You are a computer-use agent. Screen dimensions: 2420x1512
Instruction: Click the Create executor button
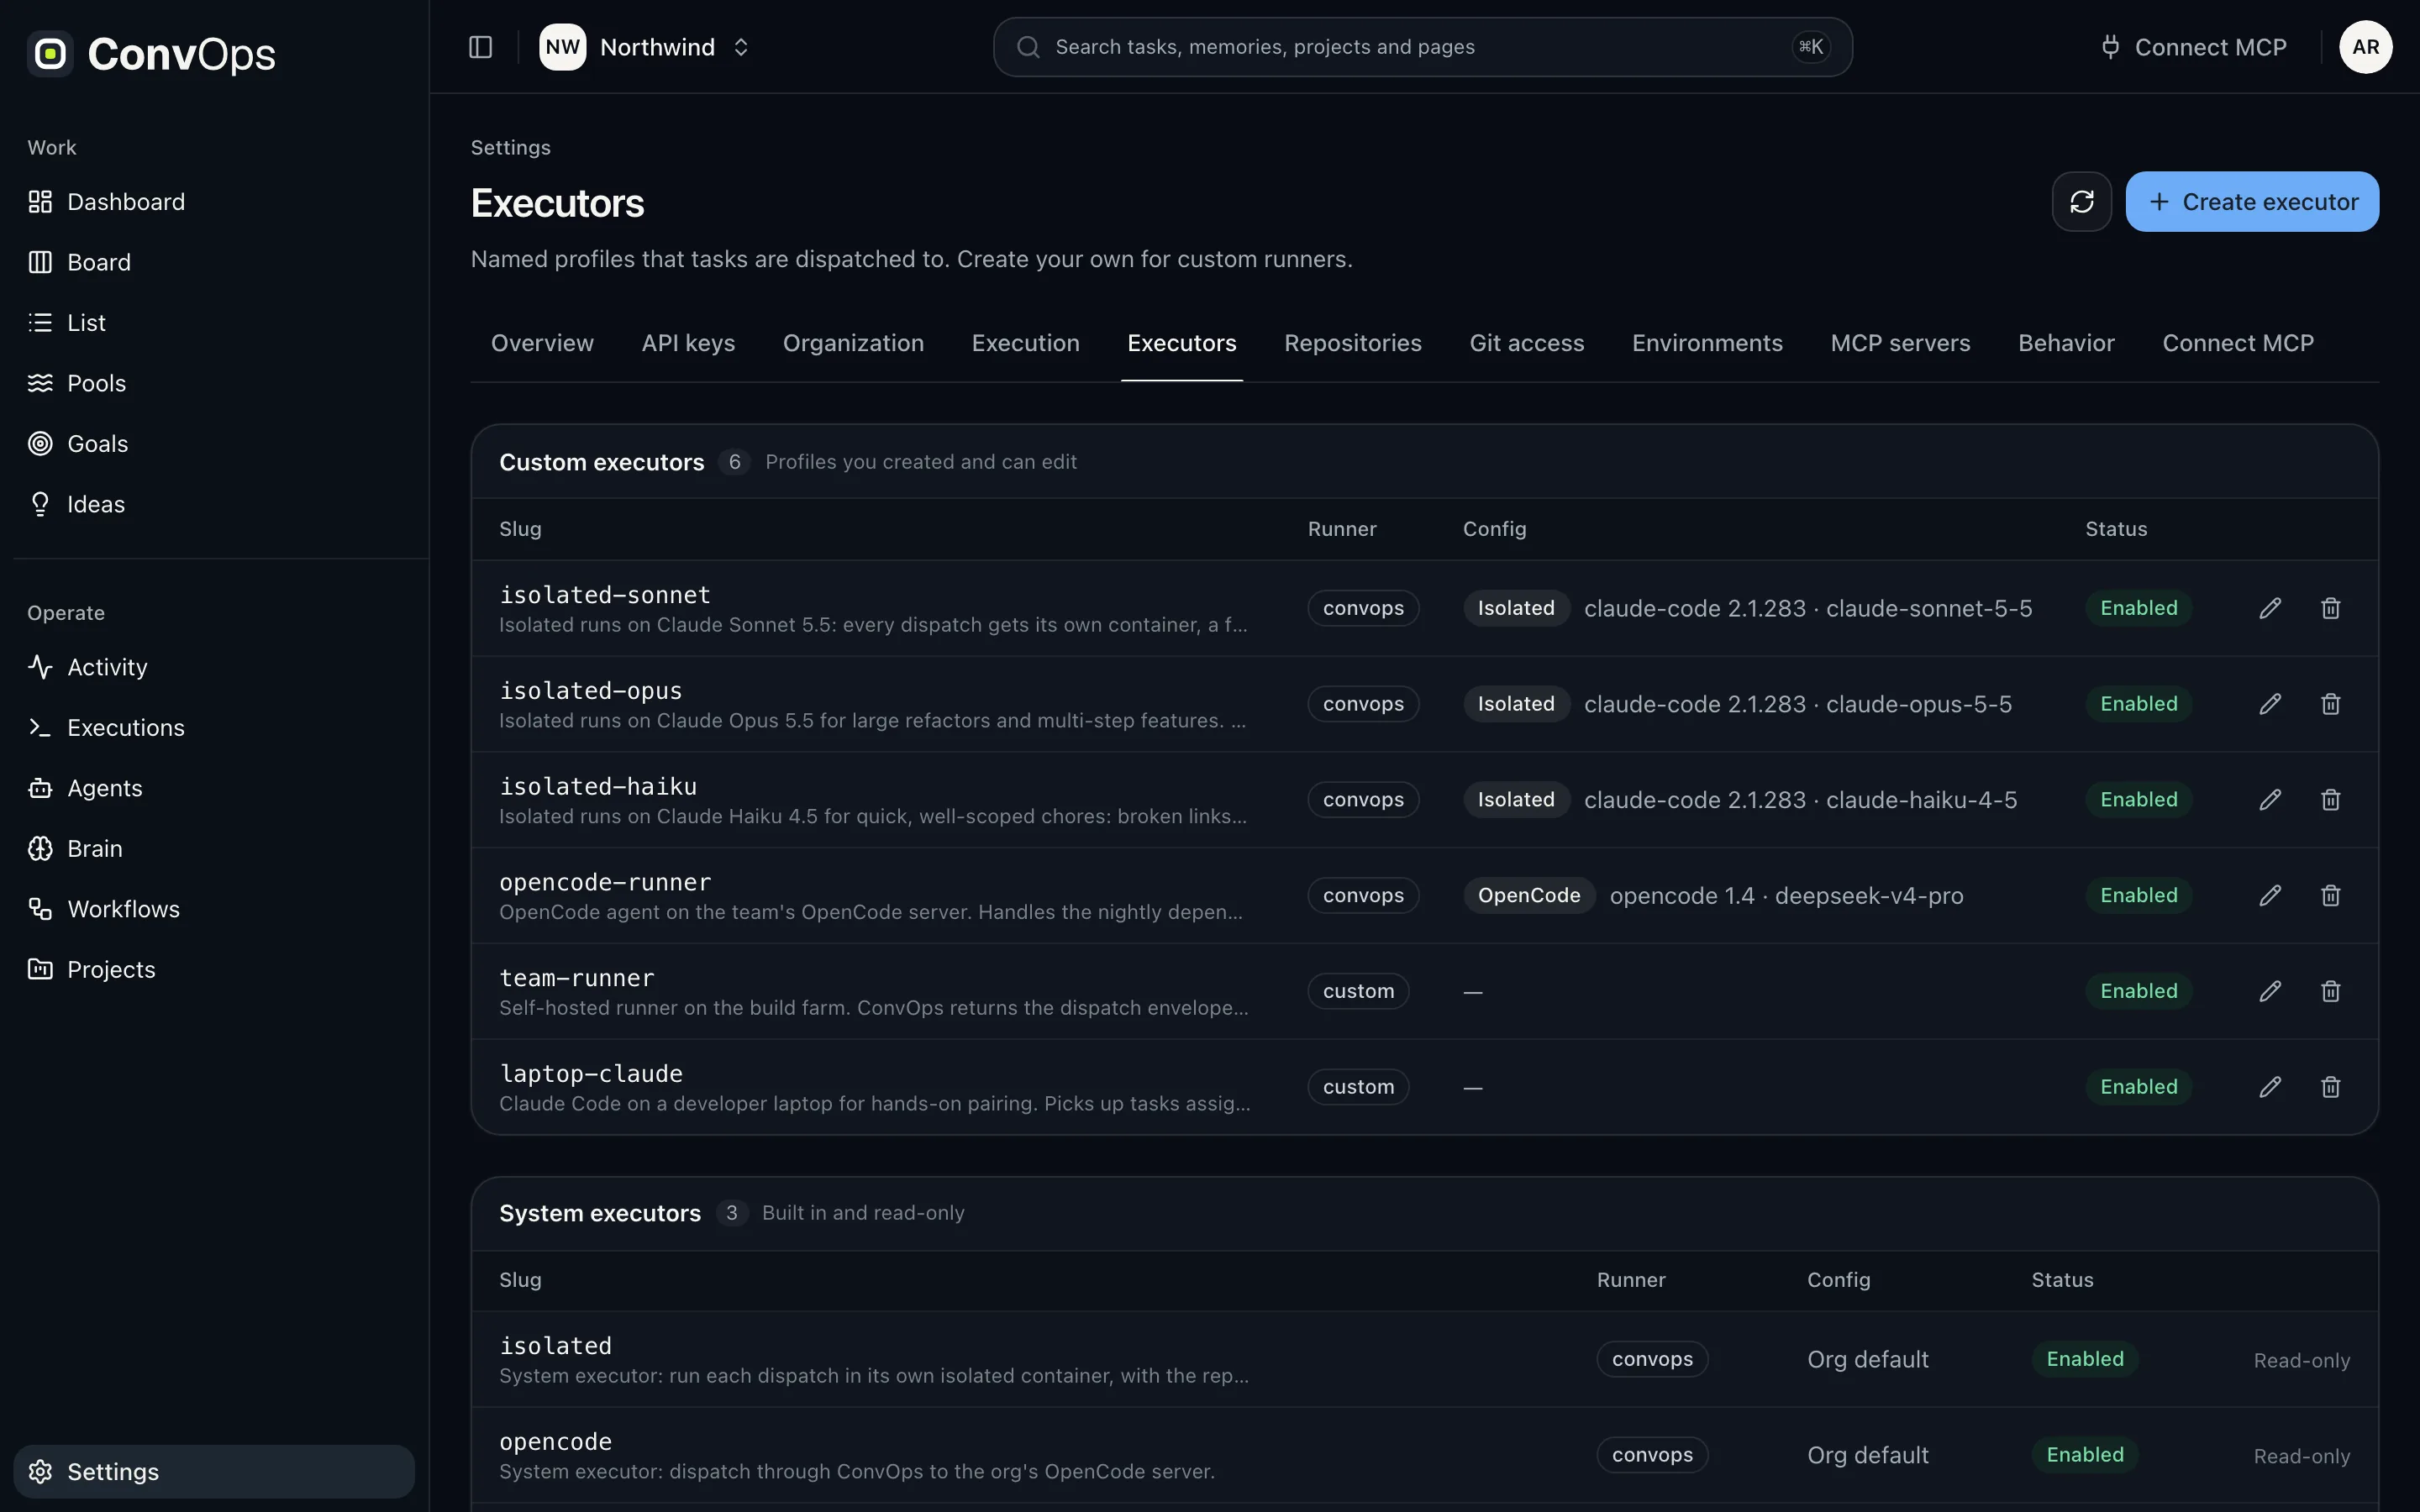point(2252,202)
